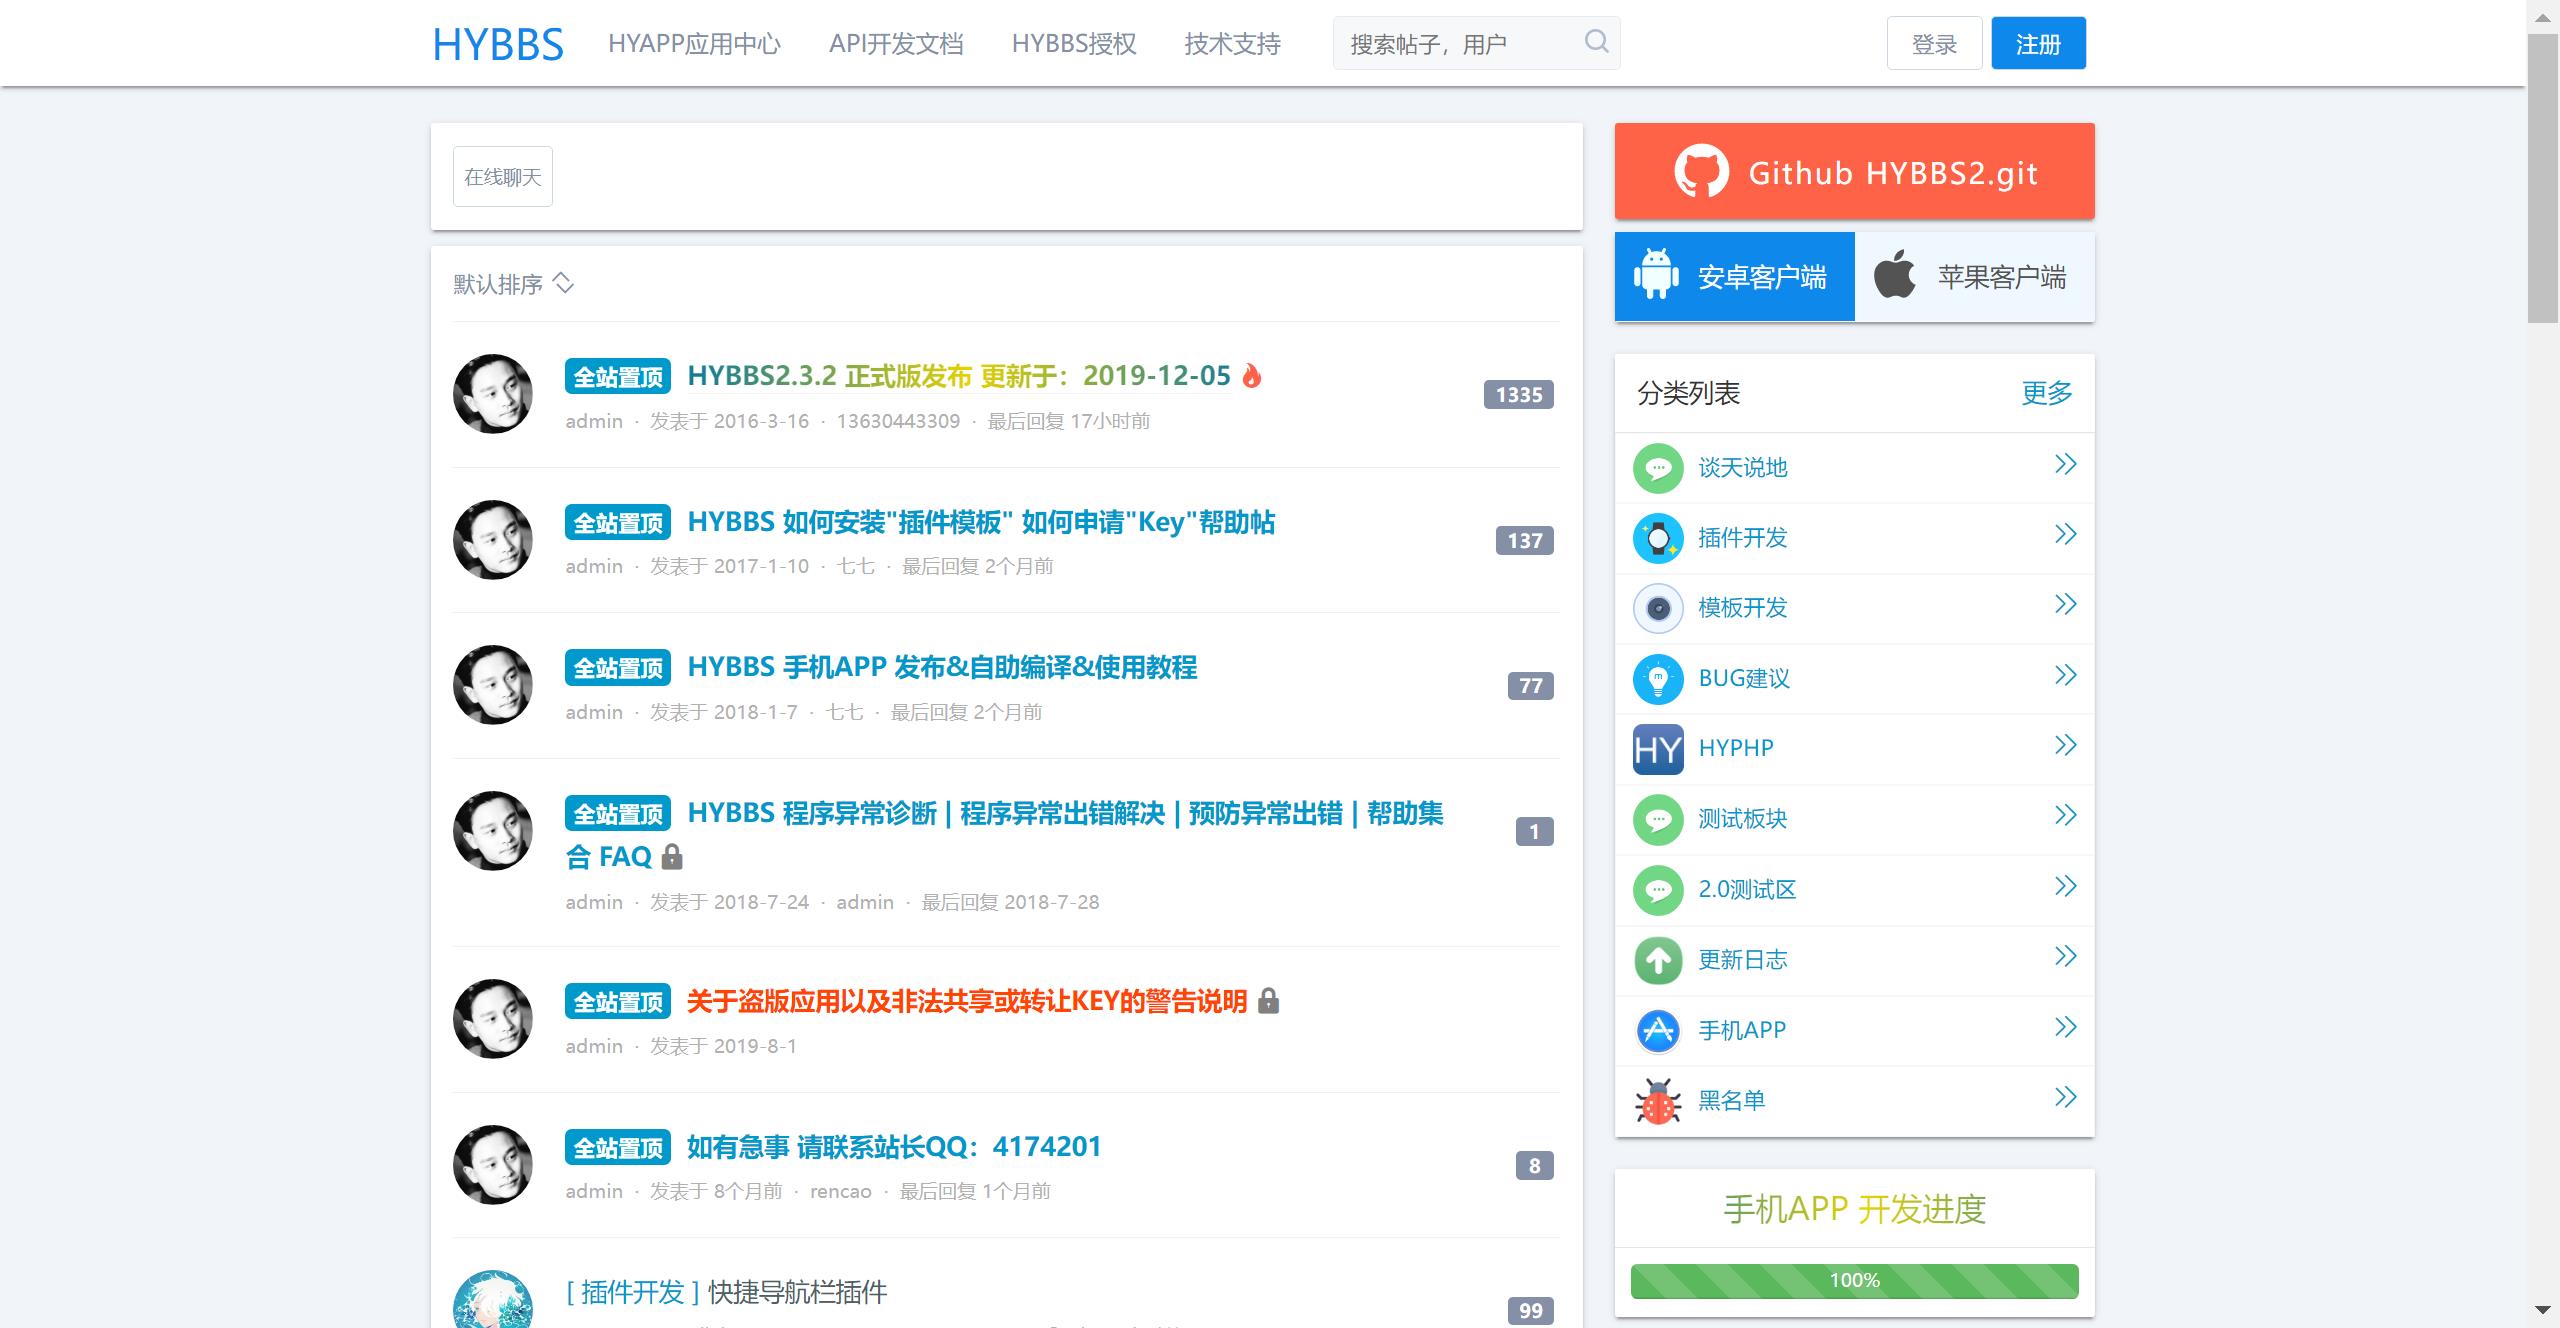Open post 如有急事 请联系站长QQ: 4174201

point(894,1146)
